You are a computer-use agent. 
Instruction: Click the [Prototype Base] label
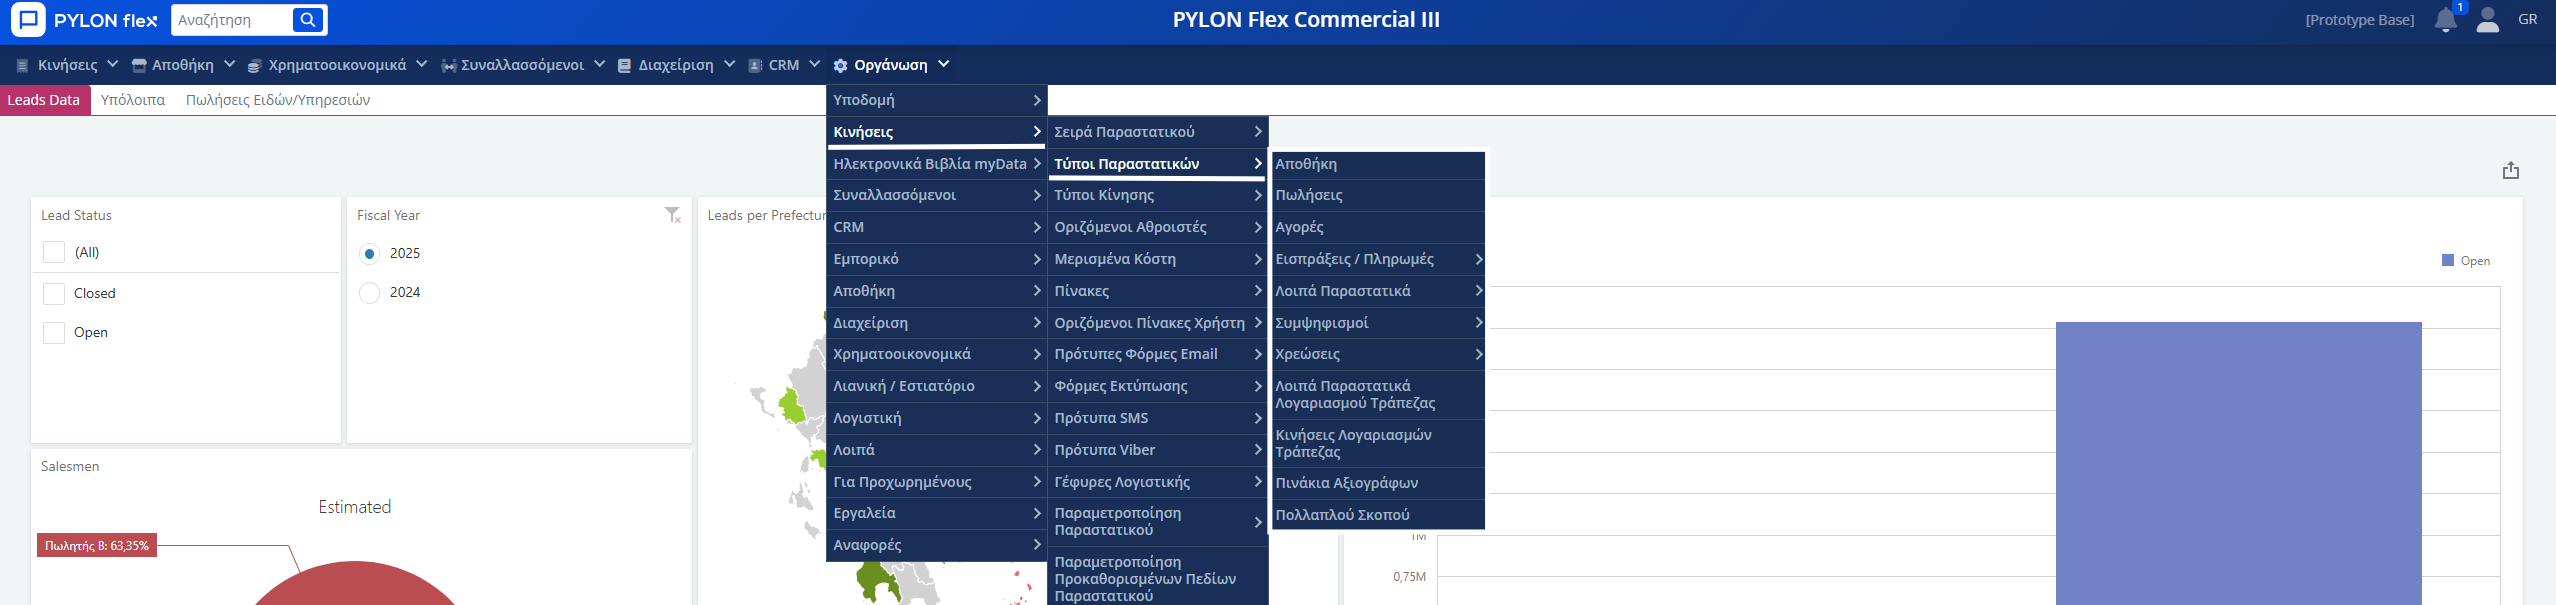point(2360,20)
